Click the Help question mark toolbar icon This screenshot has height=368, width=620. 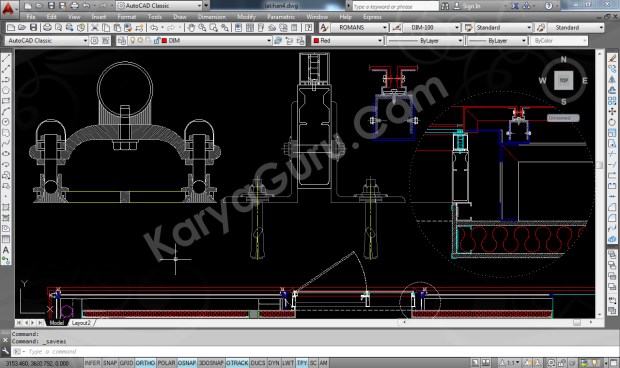click(x=308, y=28)
